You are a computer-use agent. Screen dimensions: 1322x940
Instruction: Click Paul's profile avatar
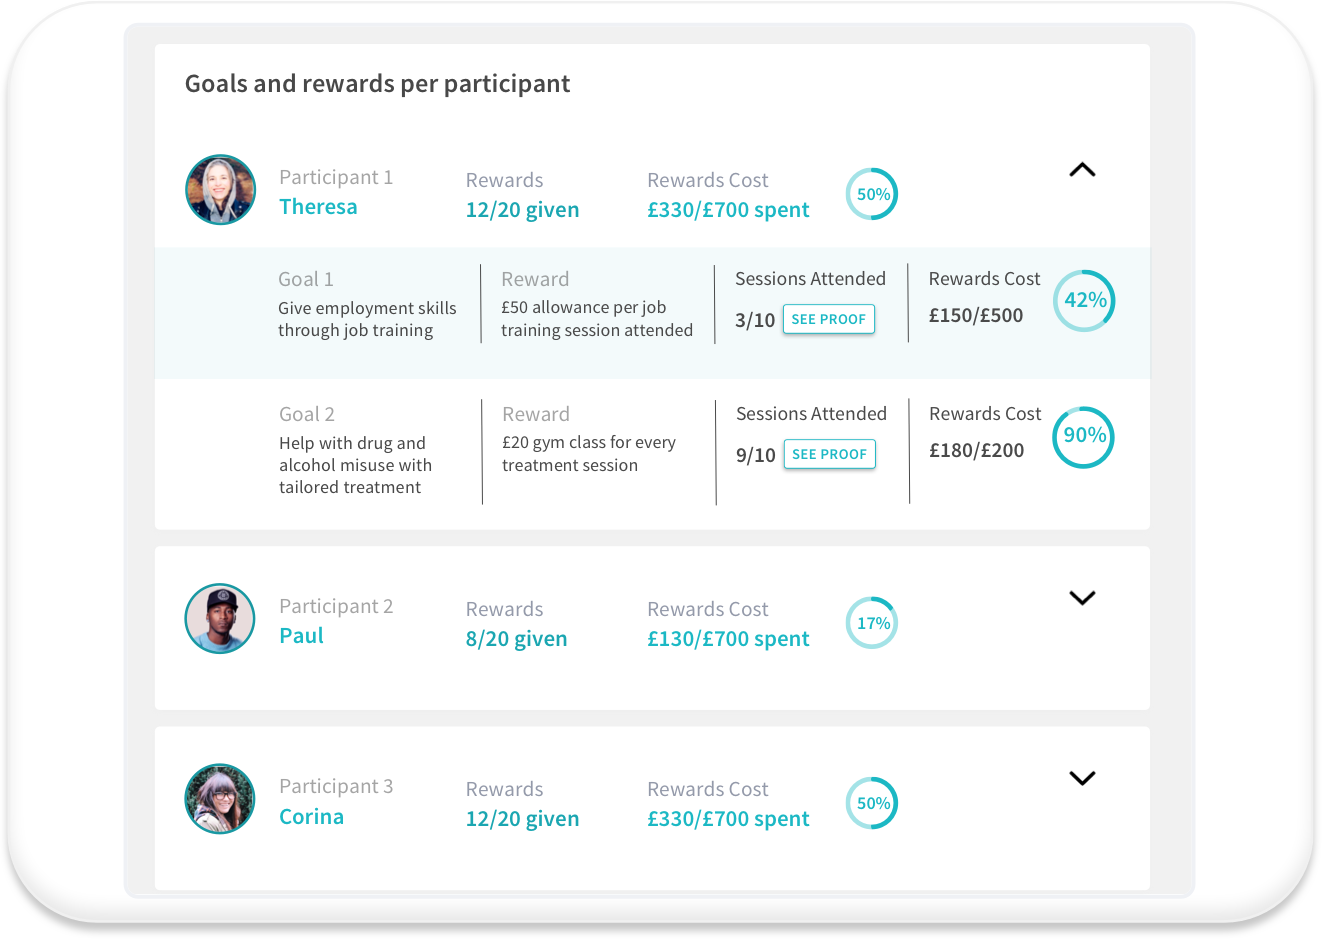click(220, 619)
